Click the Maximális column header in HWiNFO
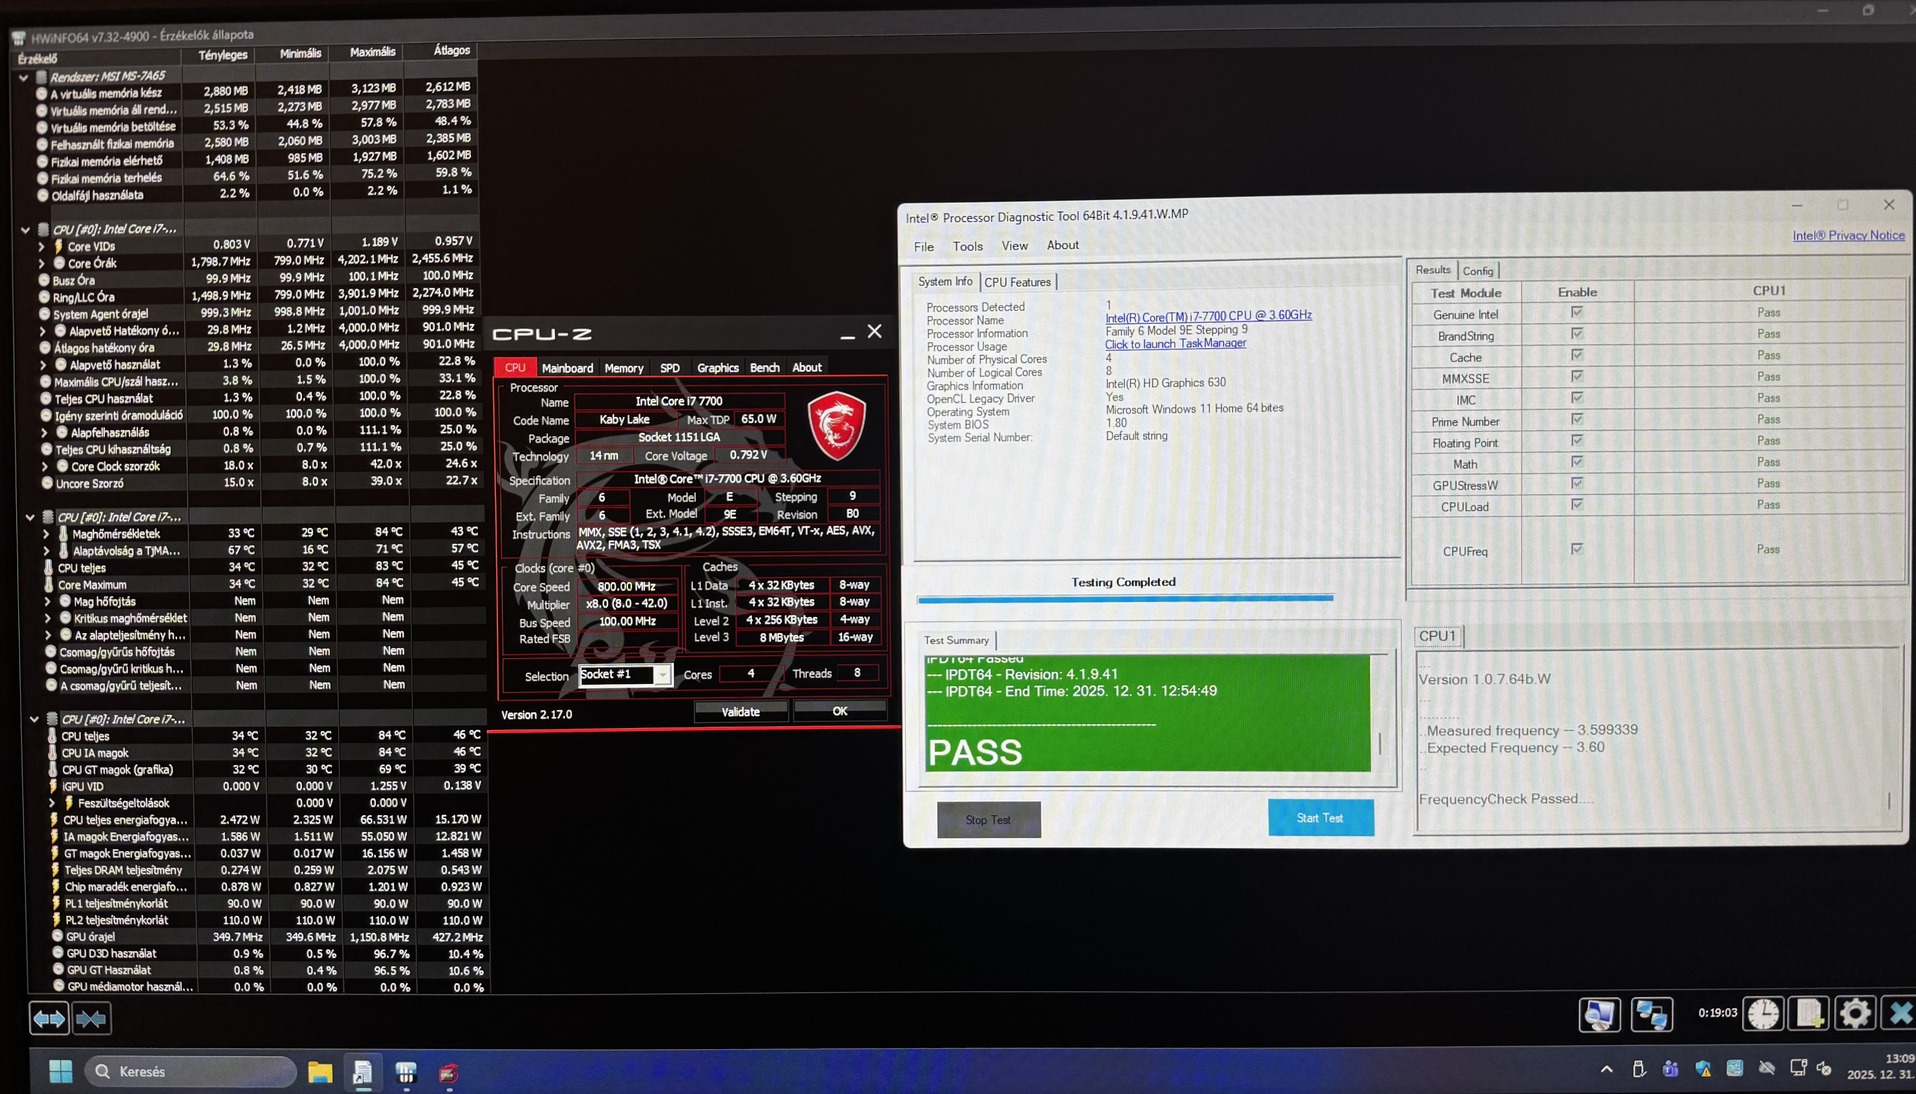Viewport: 1916px width, 1094px height. (x=372, y=52)
